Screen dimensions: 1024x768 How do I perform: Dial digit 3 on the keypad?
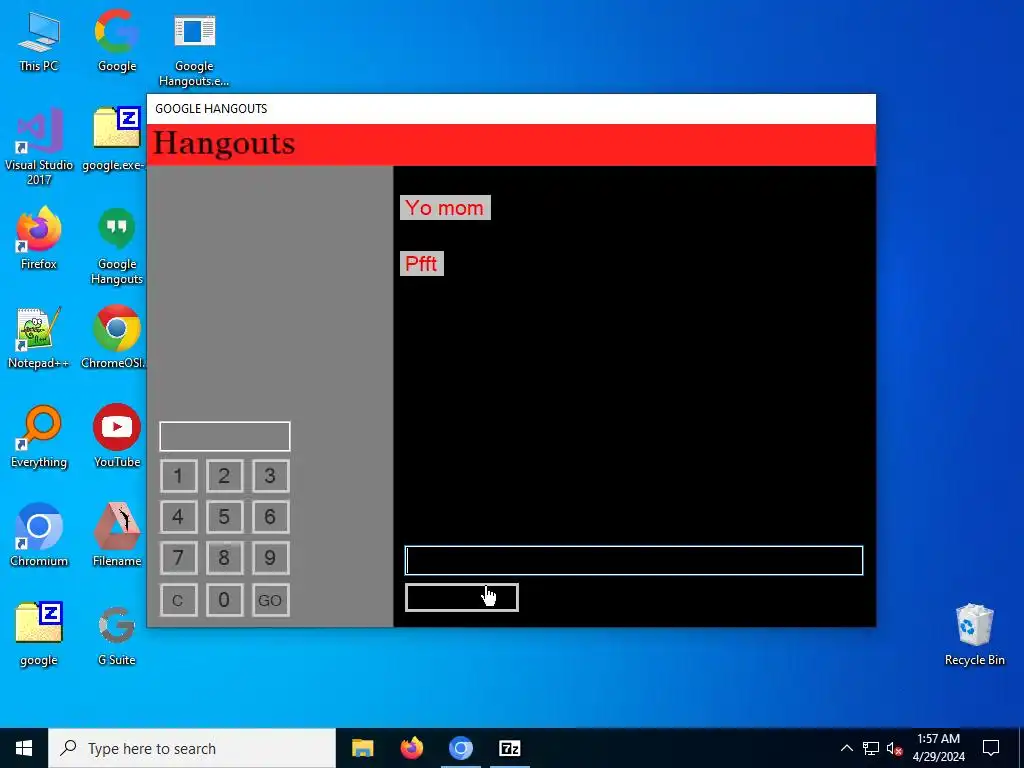(270, 476)
